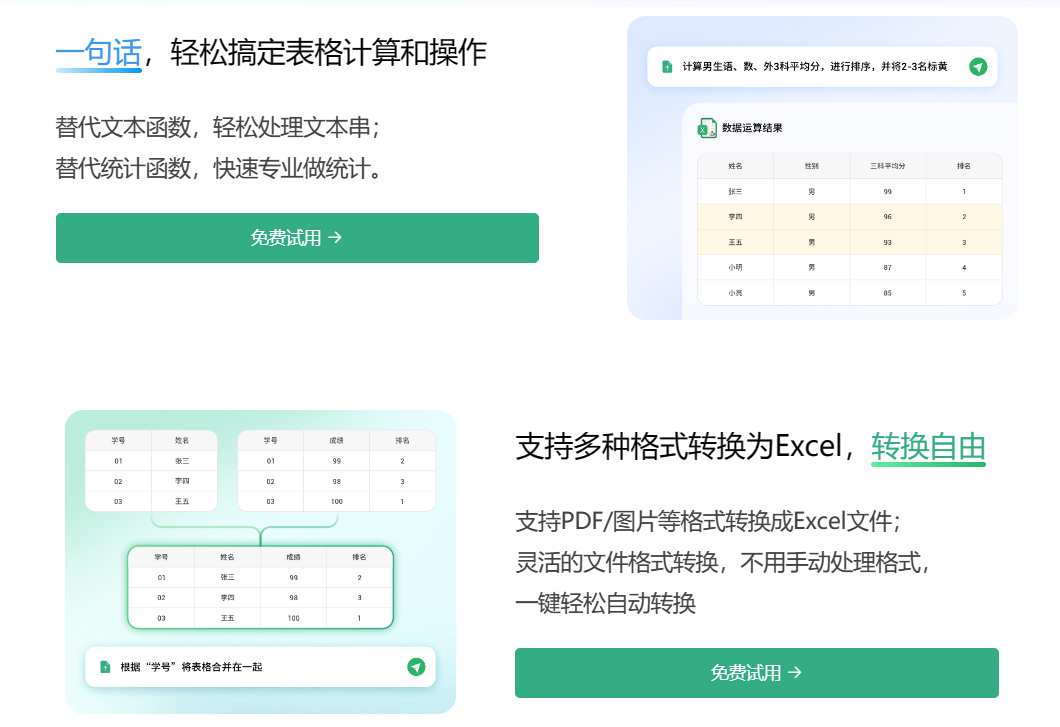Click the score 87 cell
The image size is (1060, 727).
point(888,267)
